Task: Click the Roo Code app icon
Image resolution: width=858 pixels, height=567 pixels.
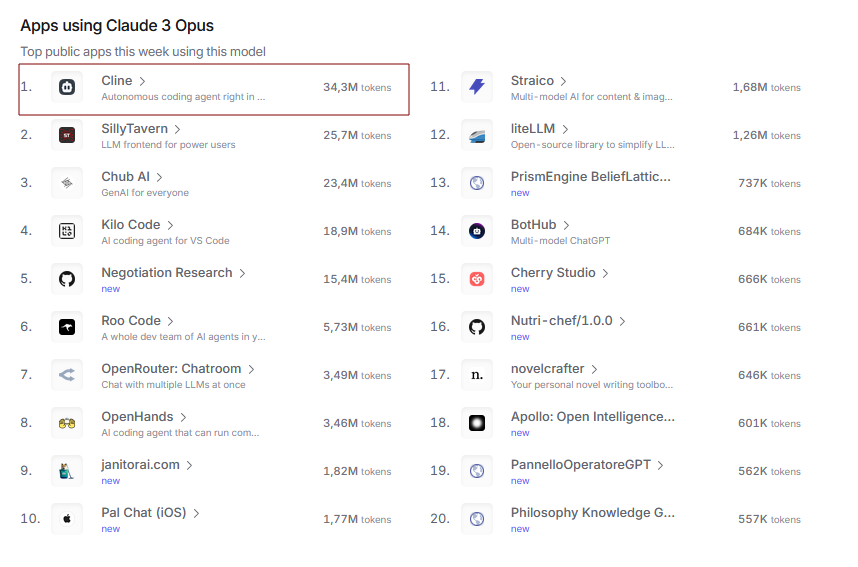Action: point(67,327)
